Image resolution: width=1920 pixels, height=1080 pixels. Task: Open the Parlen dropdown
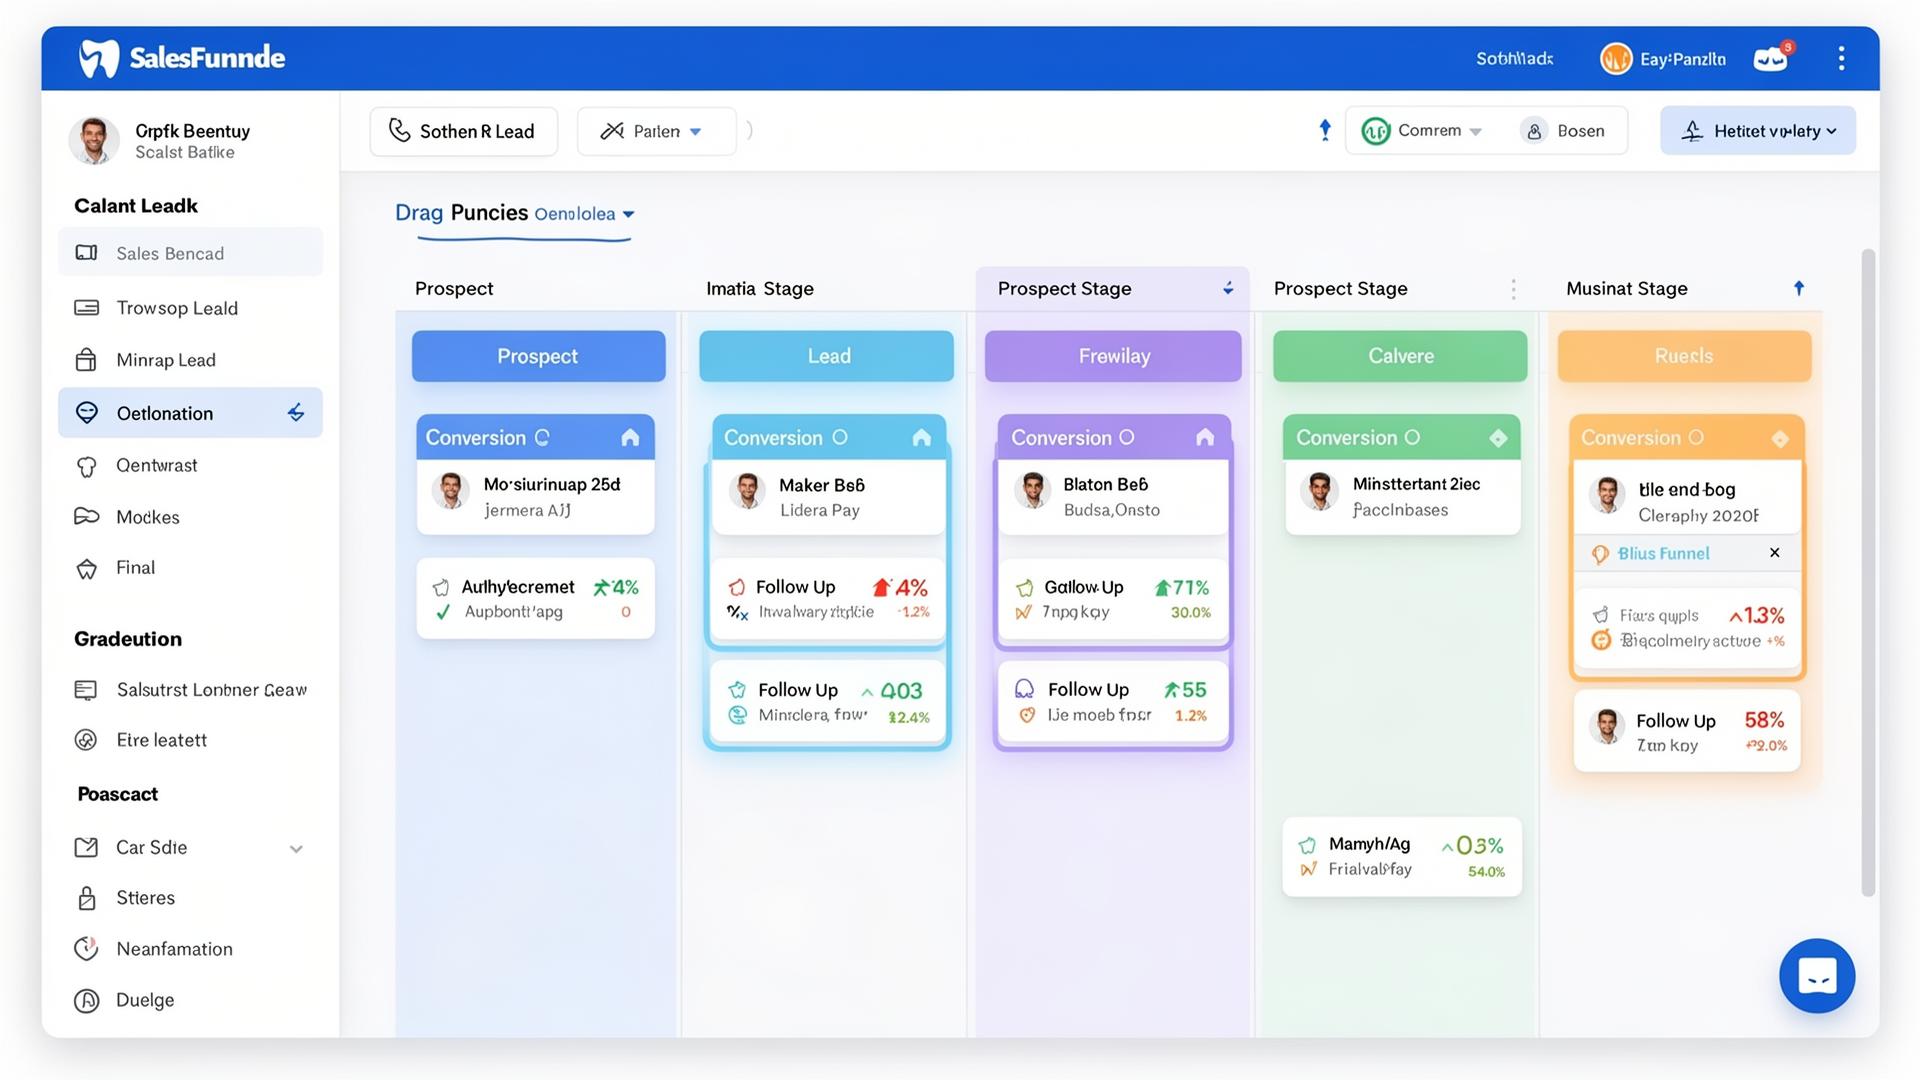(x=656, y=131)
